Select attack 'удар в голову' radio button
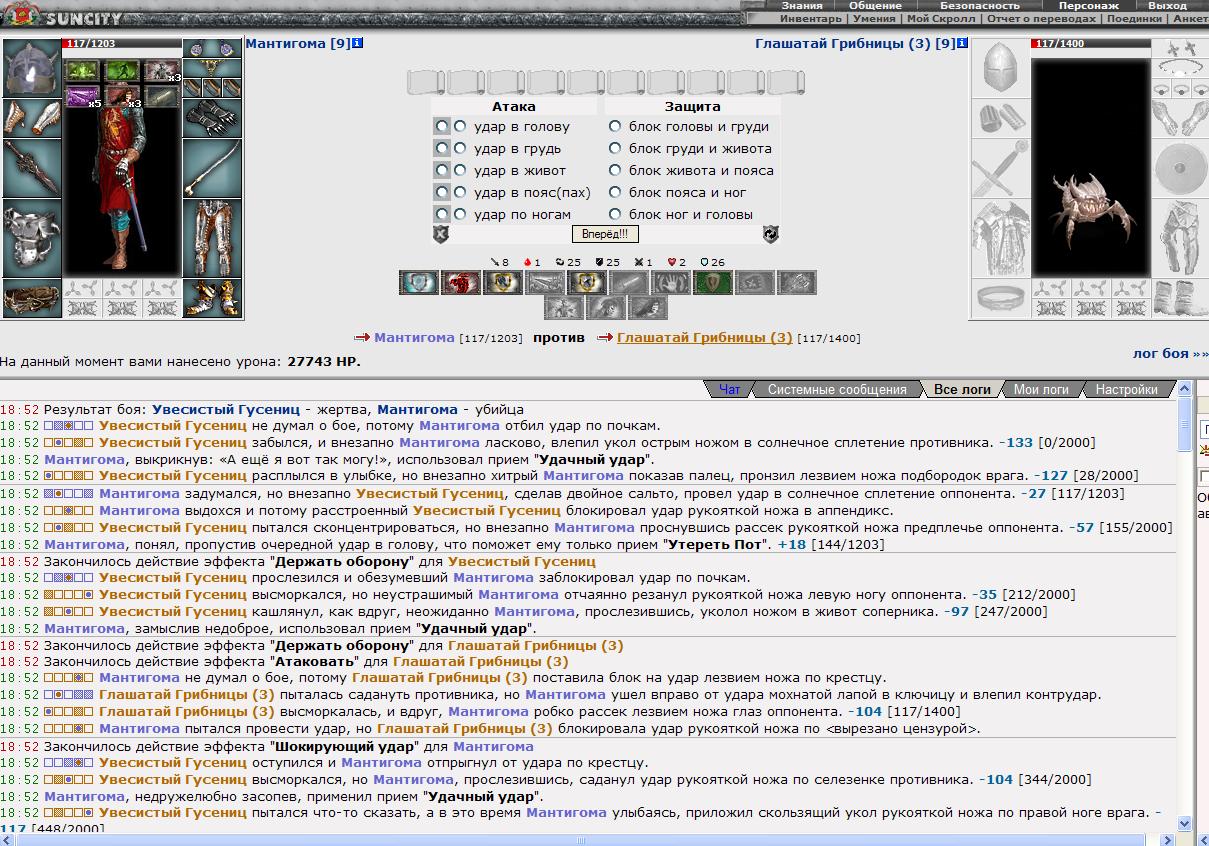Viewport: 1209px width, 846px height. click(x=460, y=126)
